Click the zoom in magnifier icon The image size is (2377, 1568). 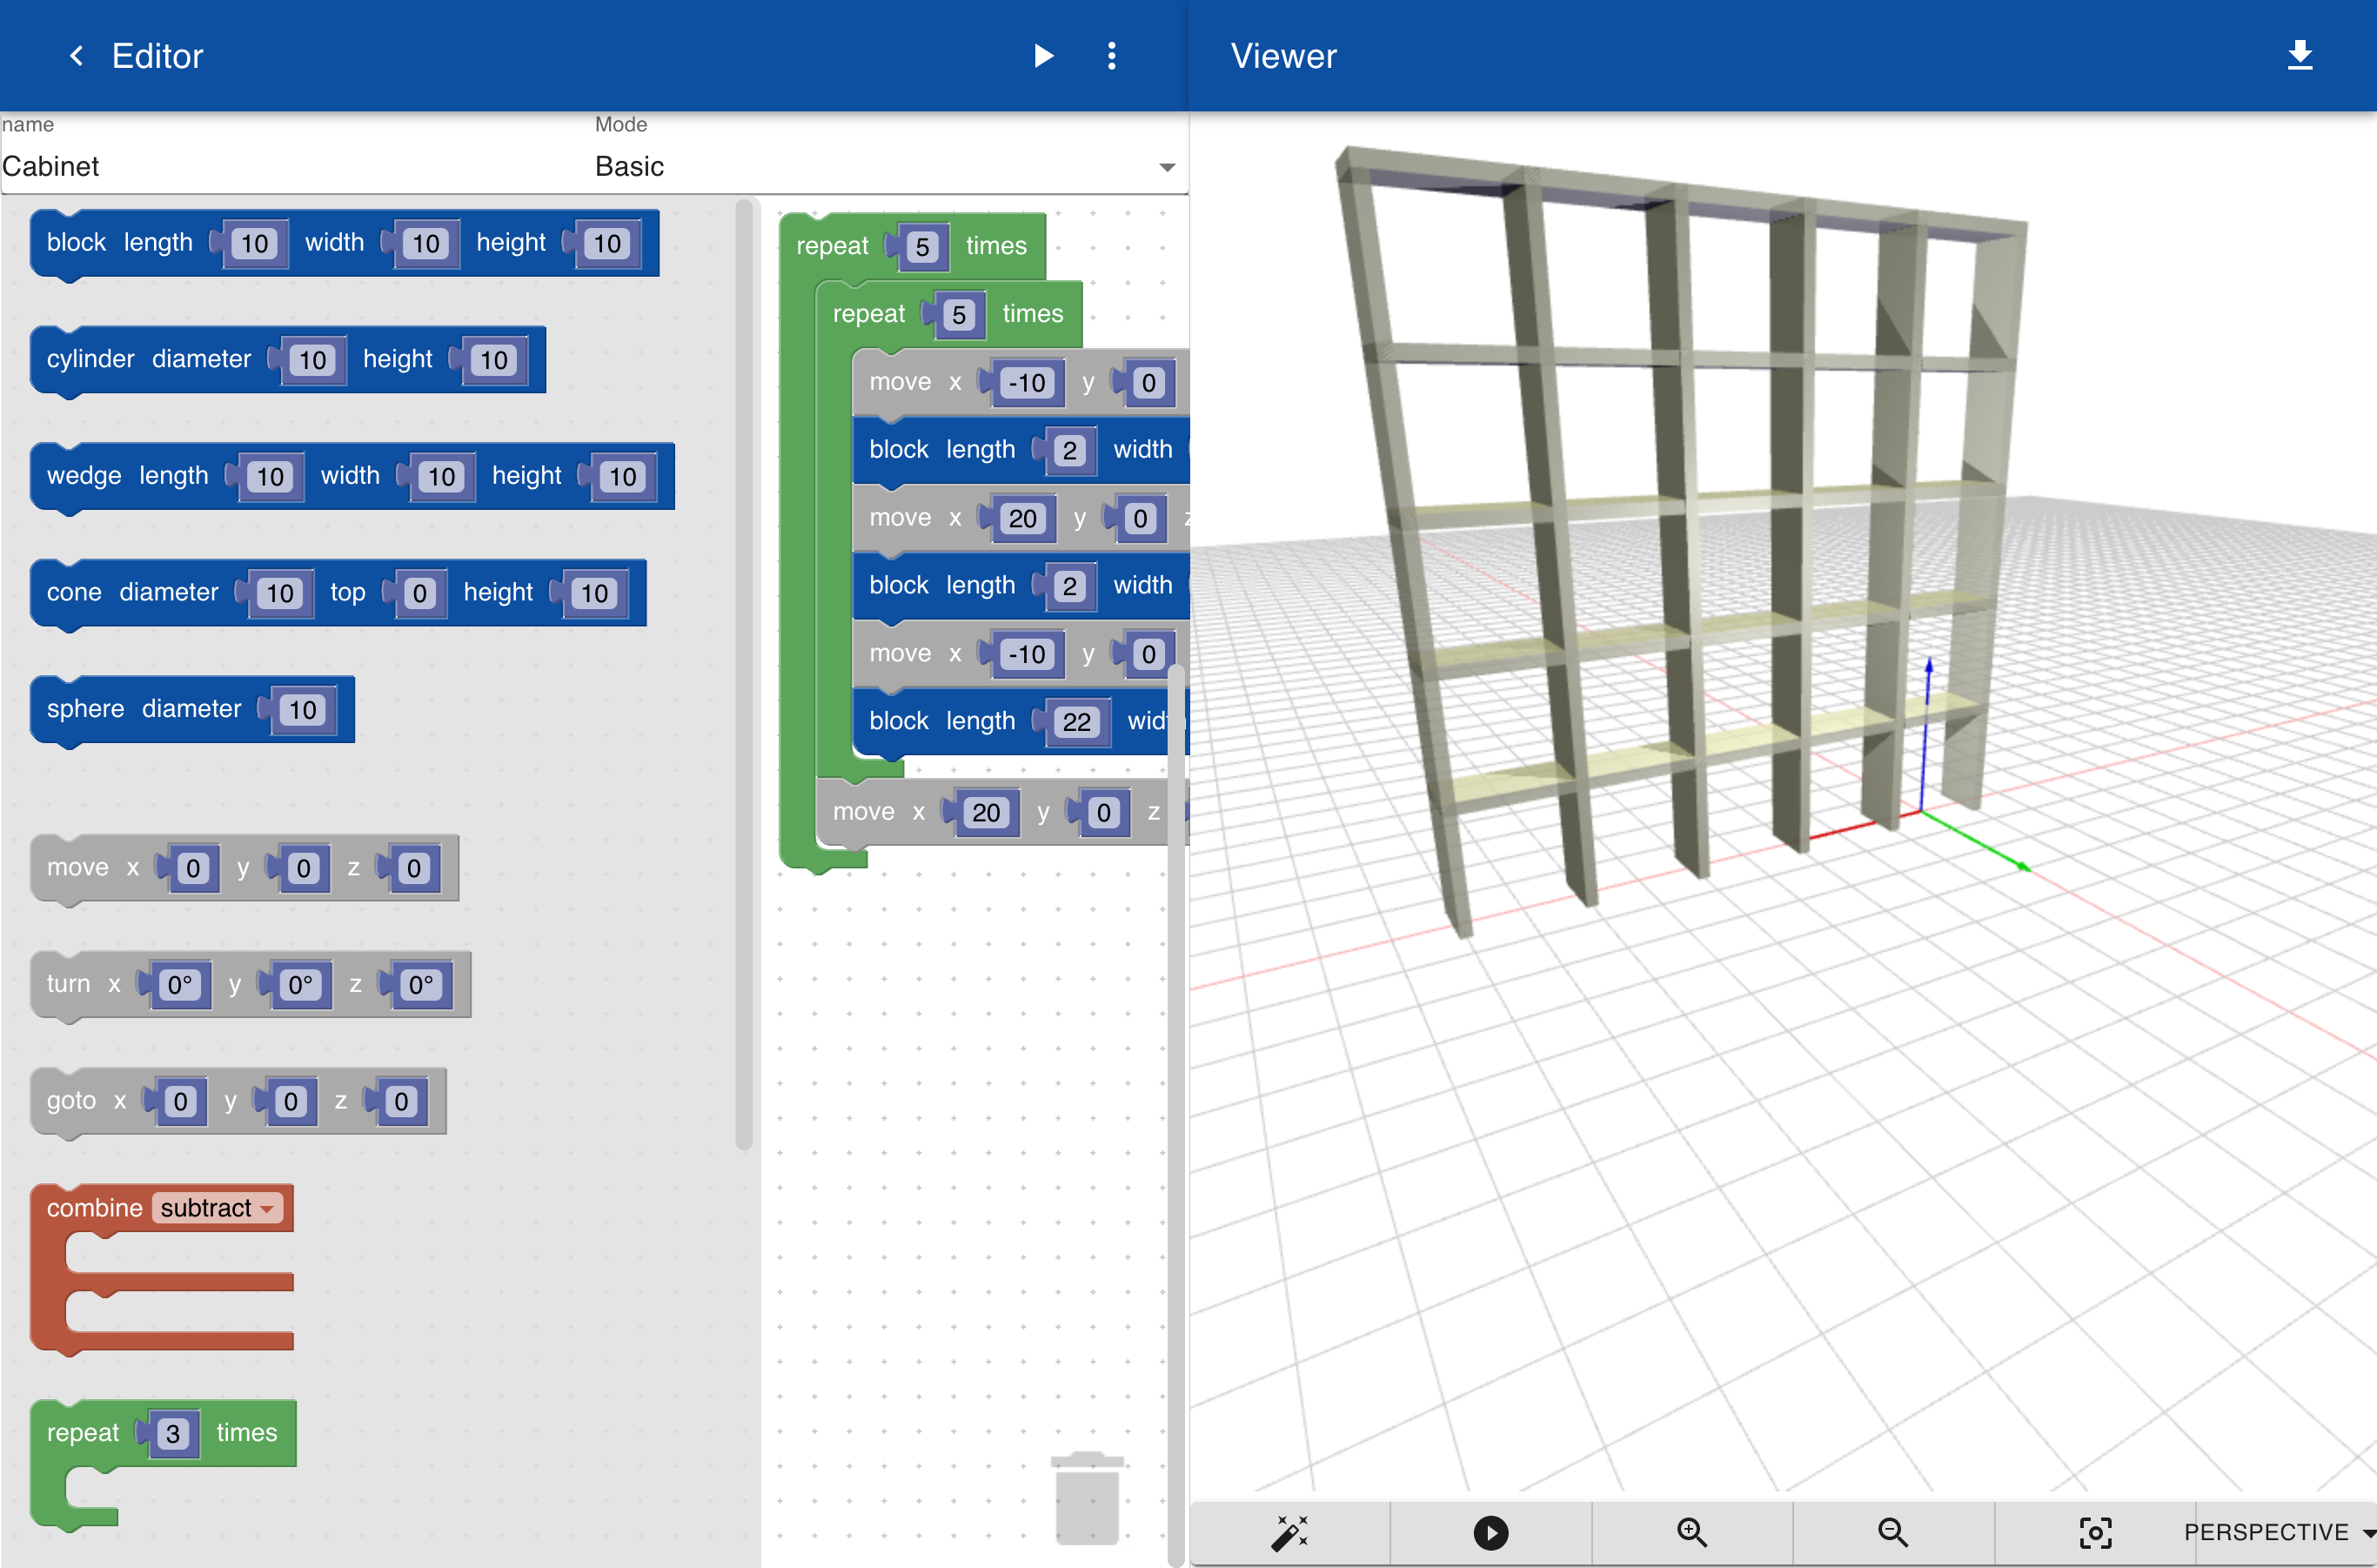tap(1691, 1532)
